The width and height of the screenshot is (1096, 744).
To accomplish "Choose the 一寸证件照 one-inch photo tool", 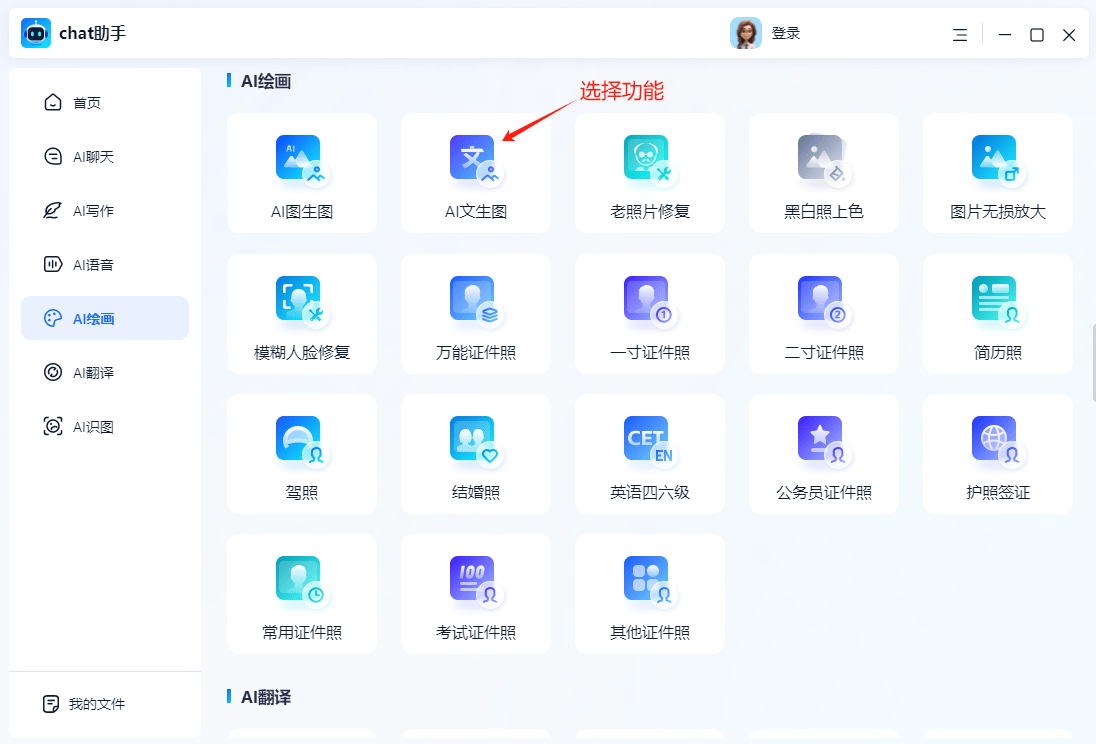I will (x=649, y=313).
